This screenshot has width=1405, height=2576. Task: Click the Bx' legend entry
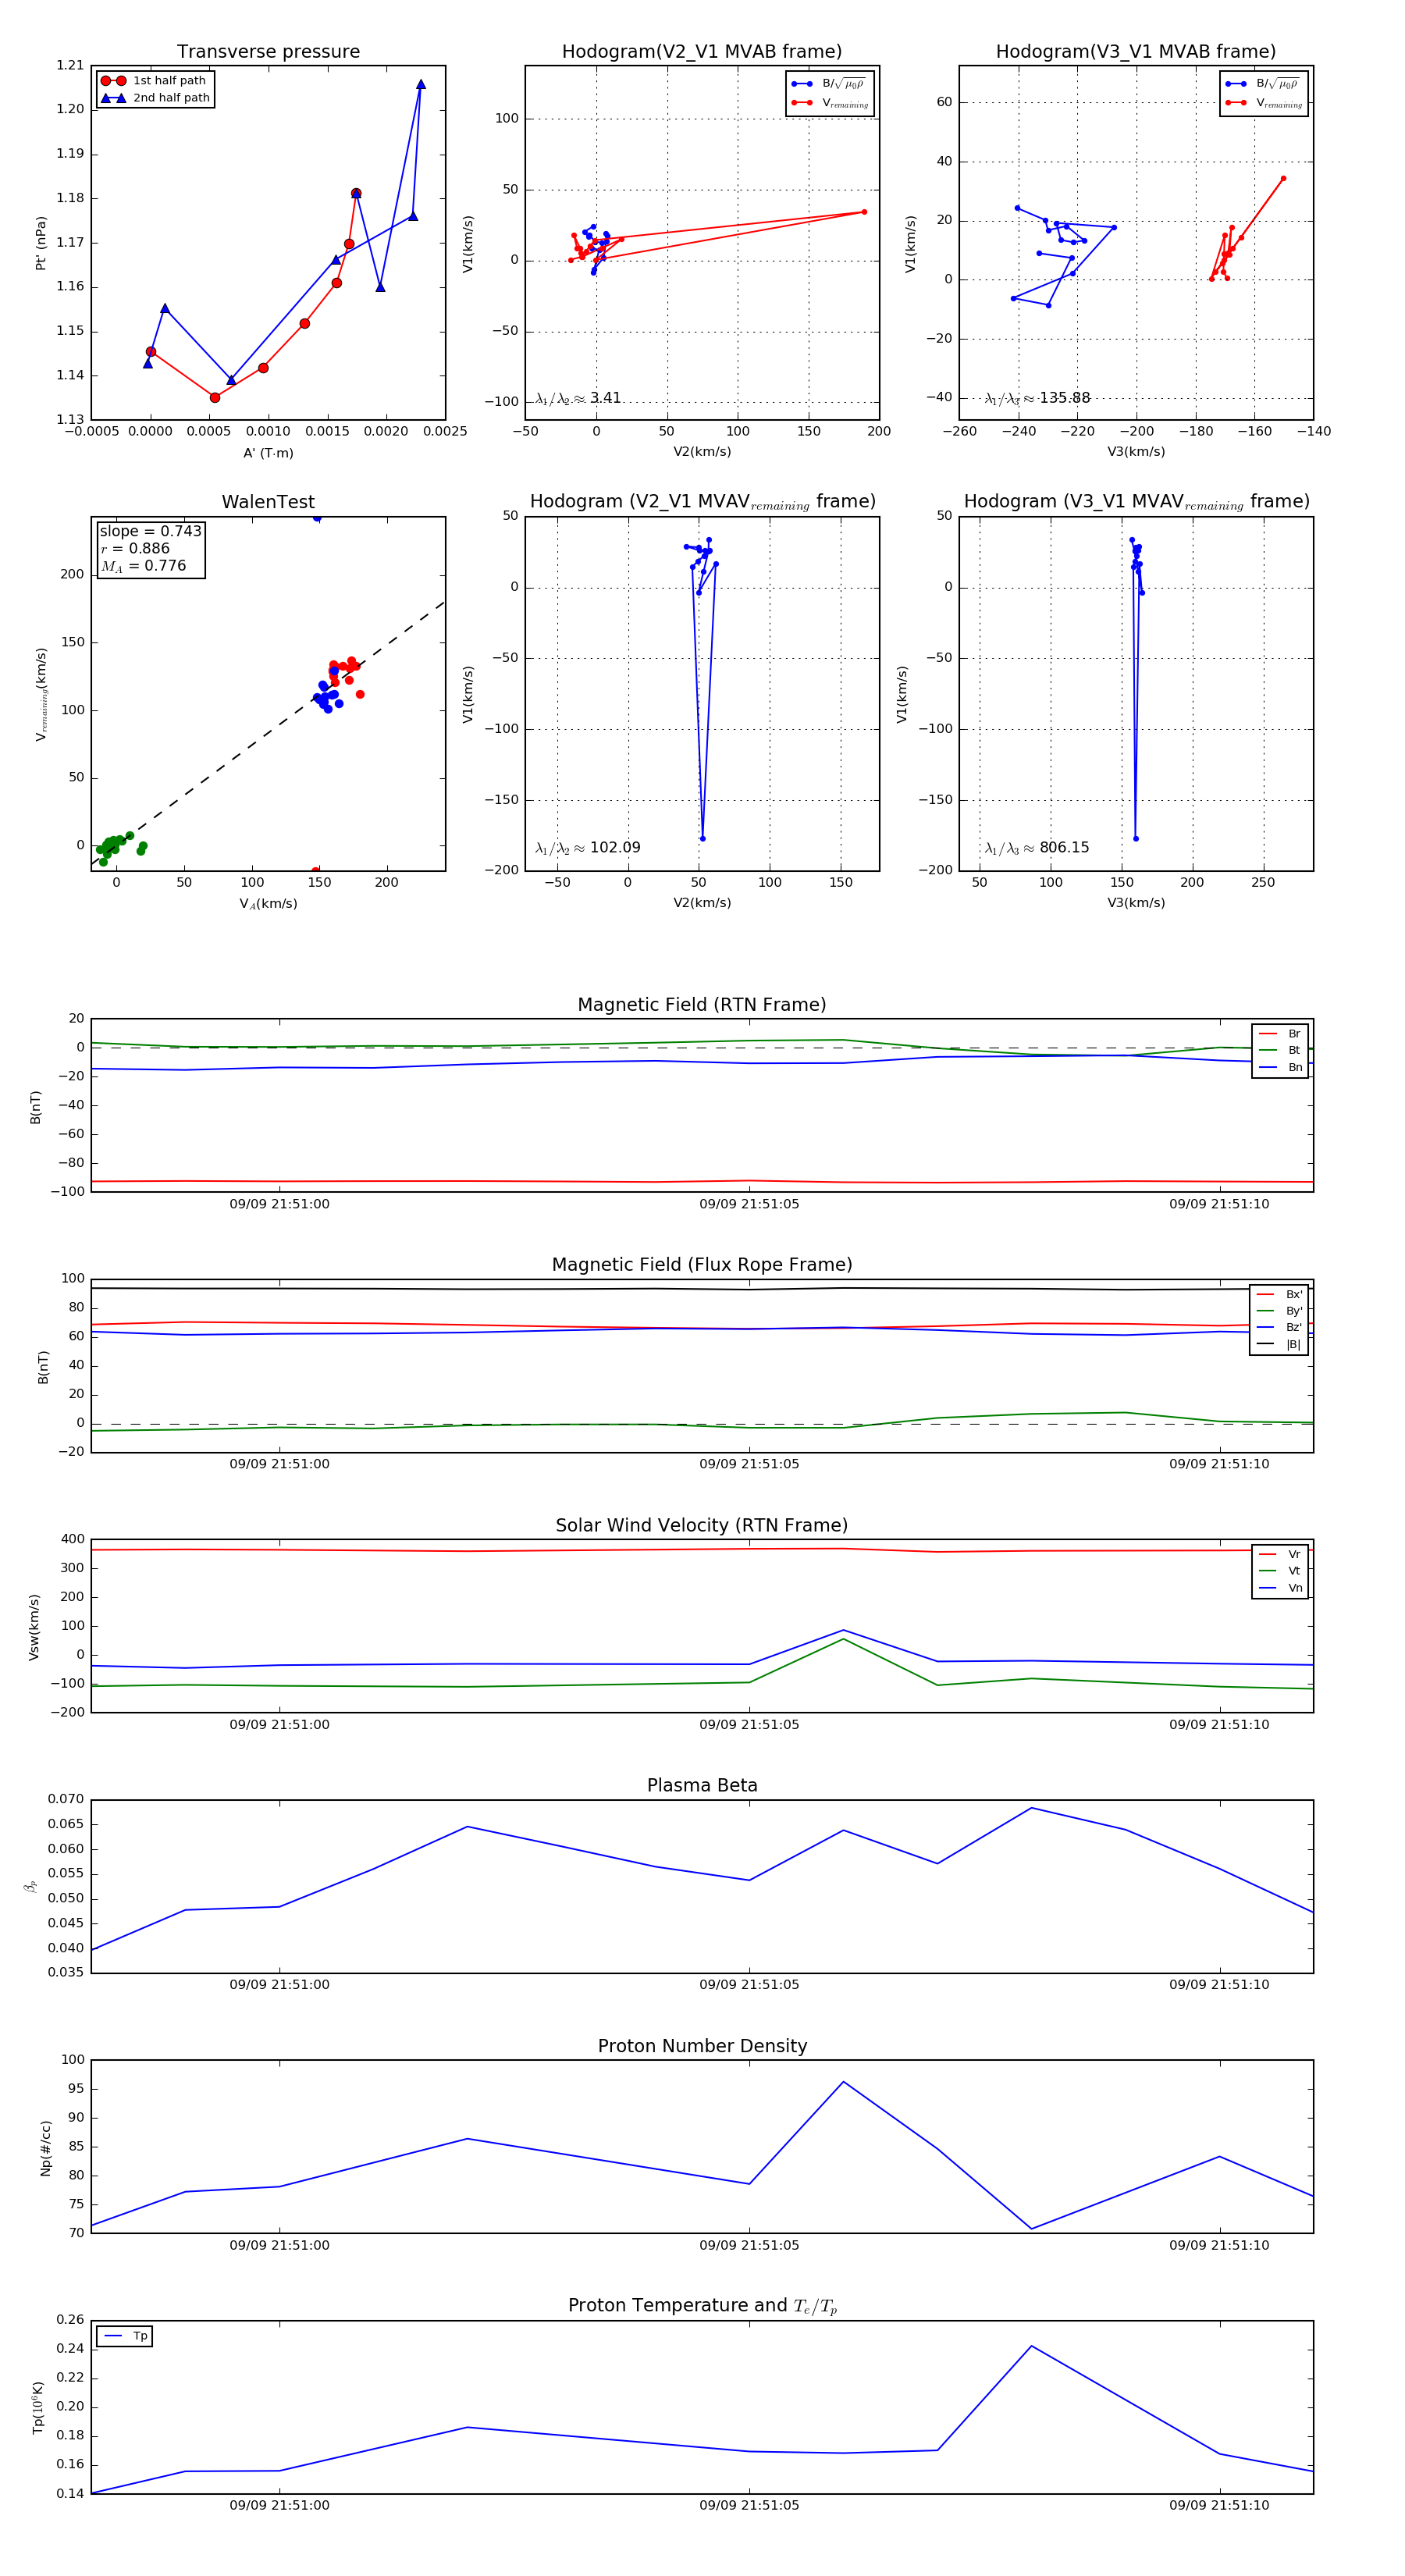(1279, 1294)
